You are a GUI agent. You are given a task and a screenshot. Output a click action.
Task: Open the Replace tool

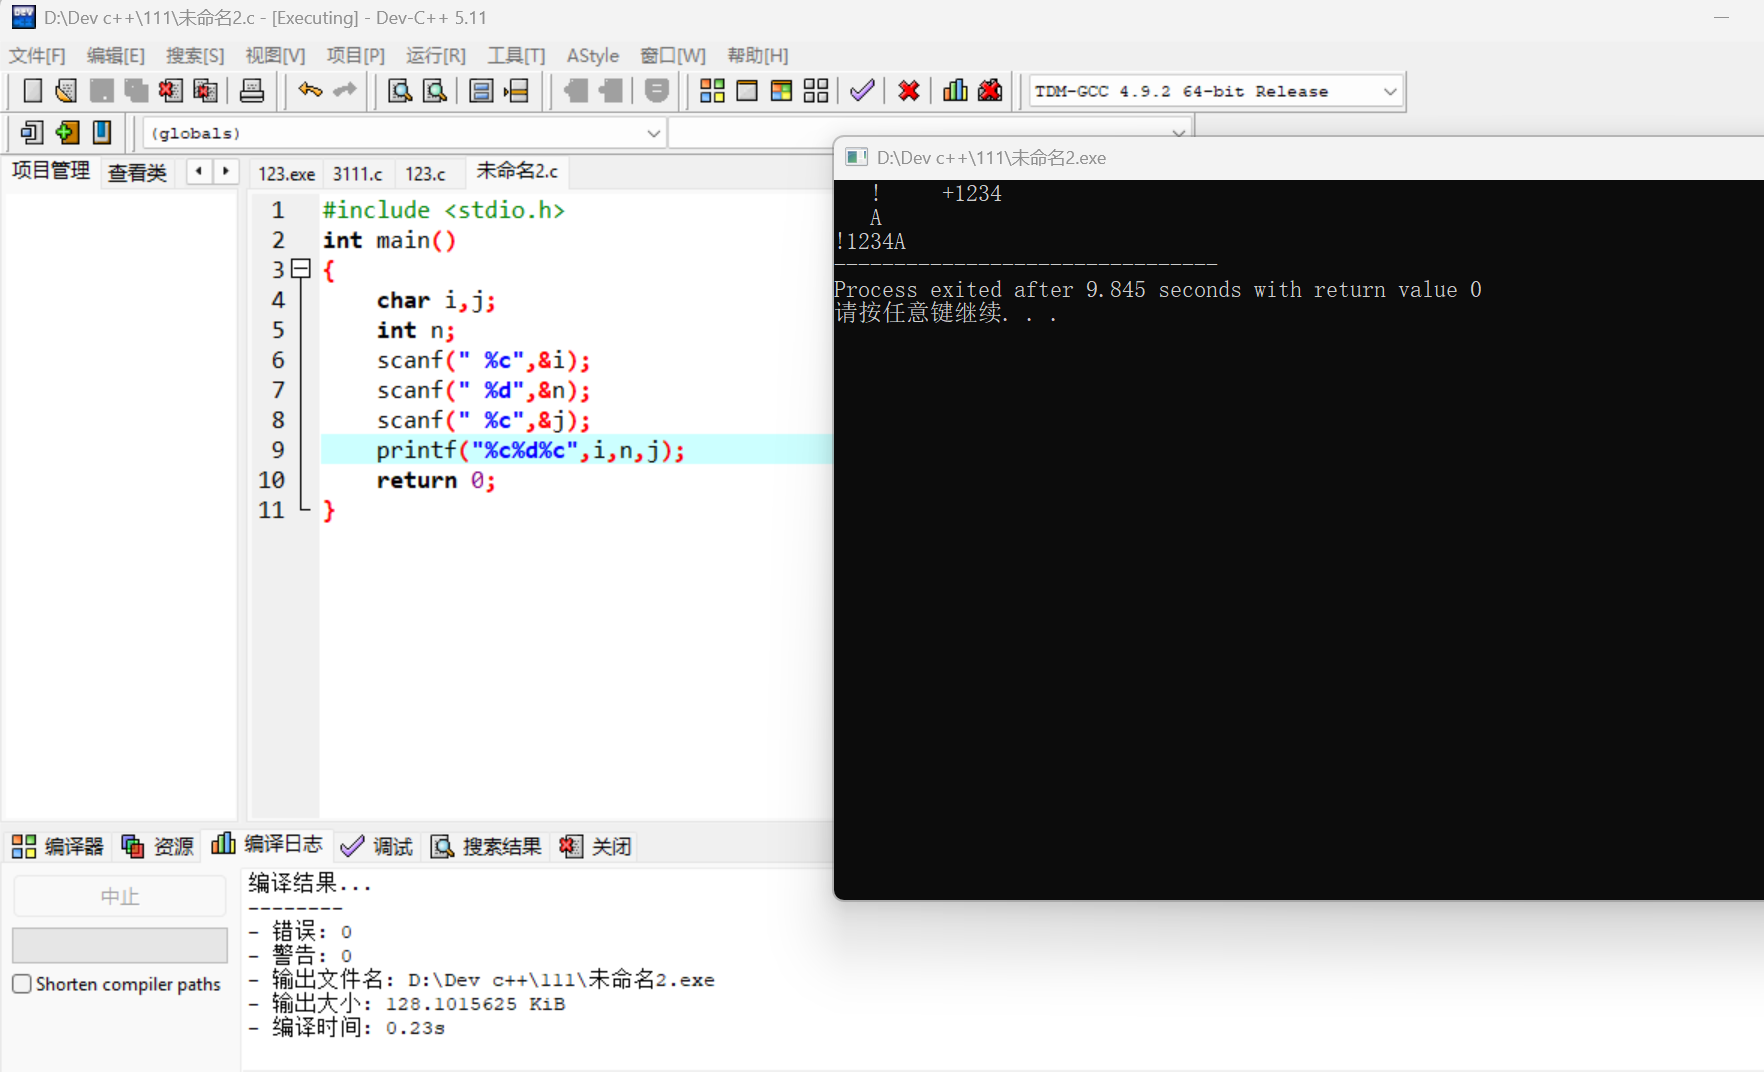(435, 91)
